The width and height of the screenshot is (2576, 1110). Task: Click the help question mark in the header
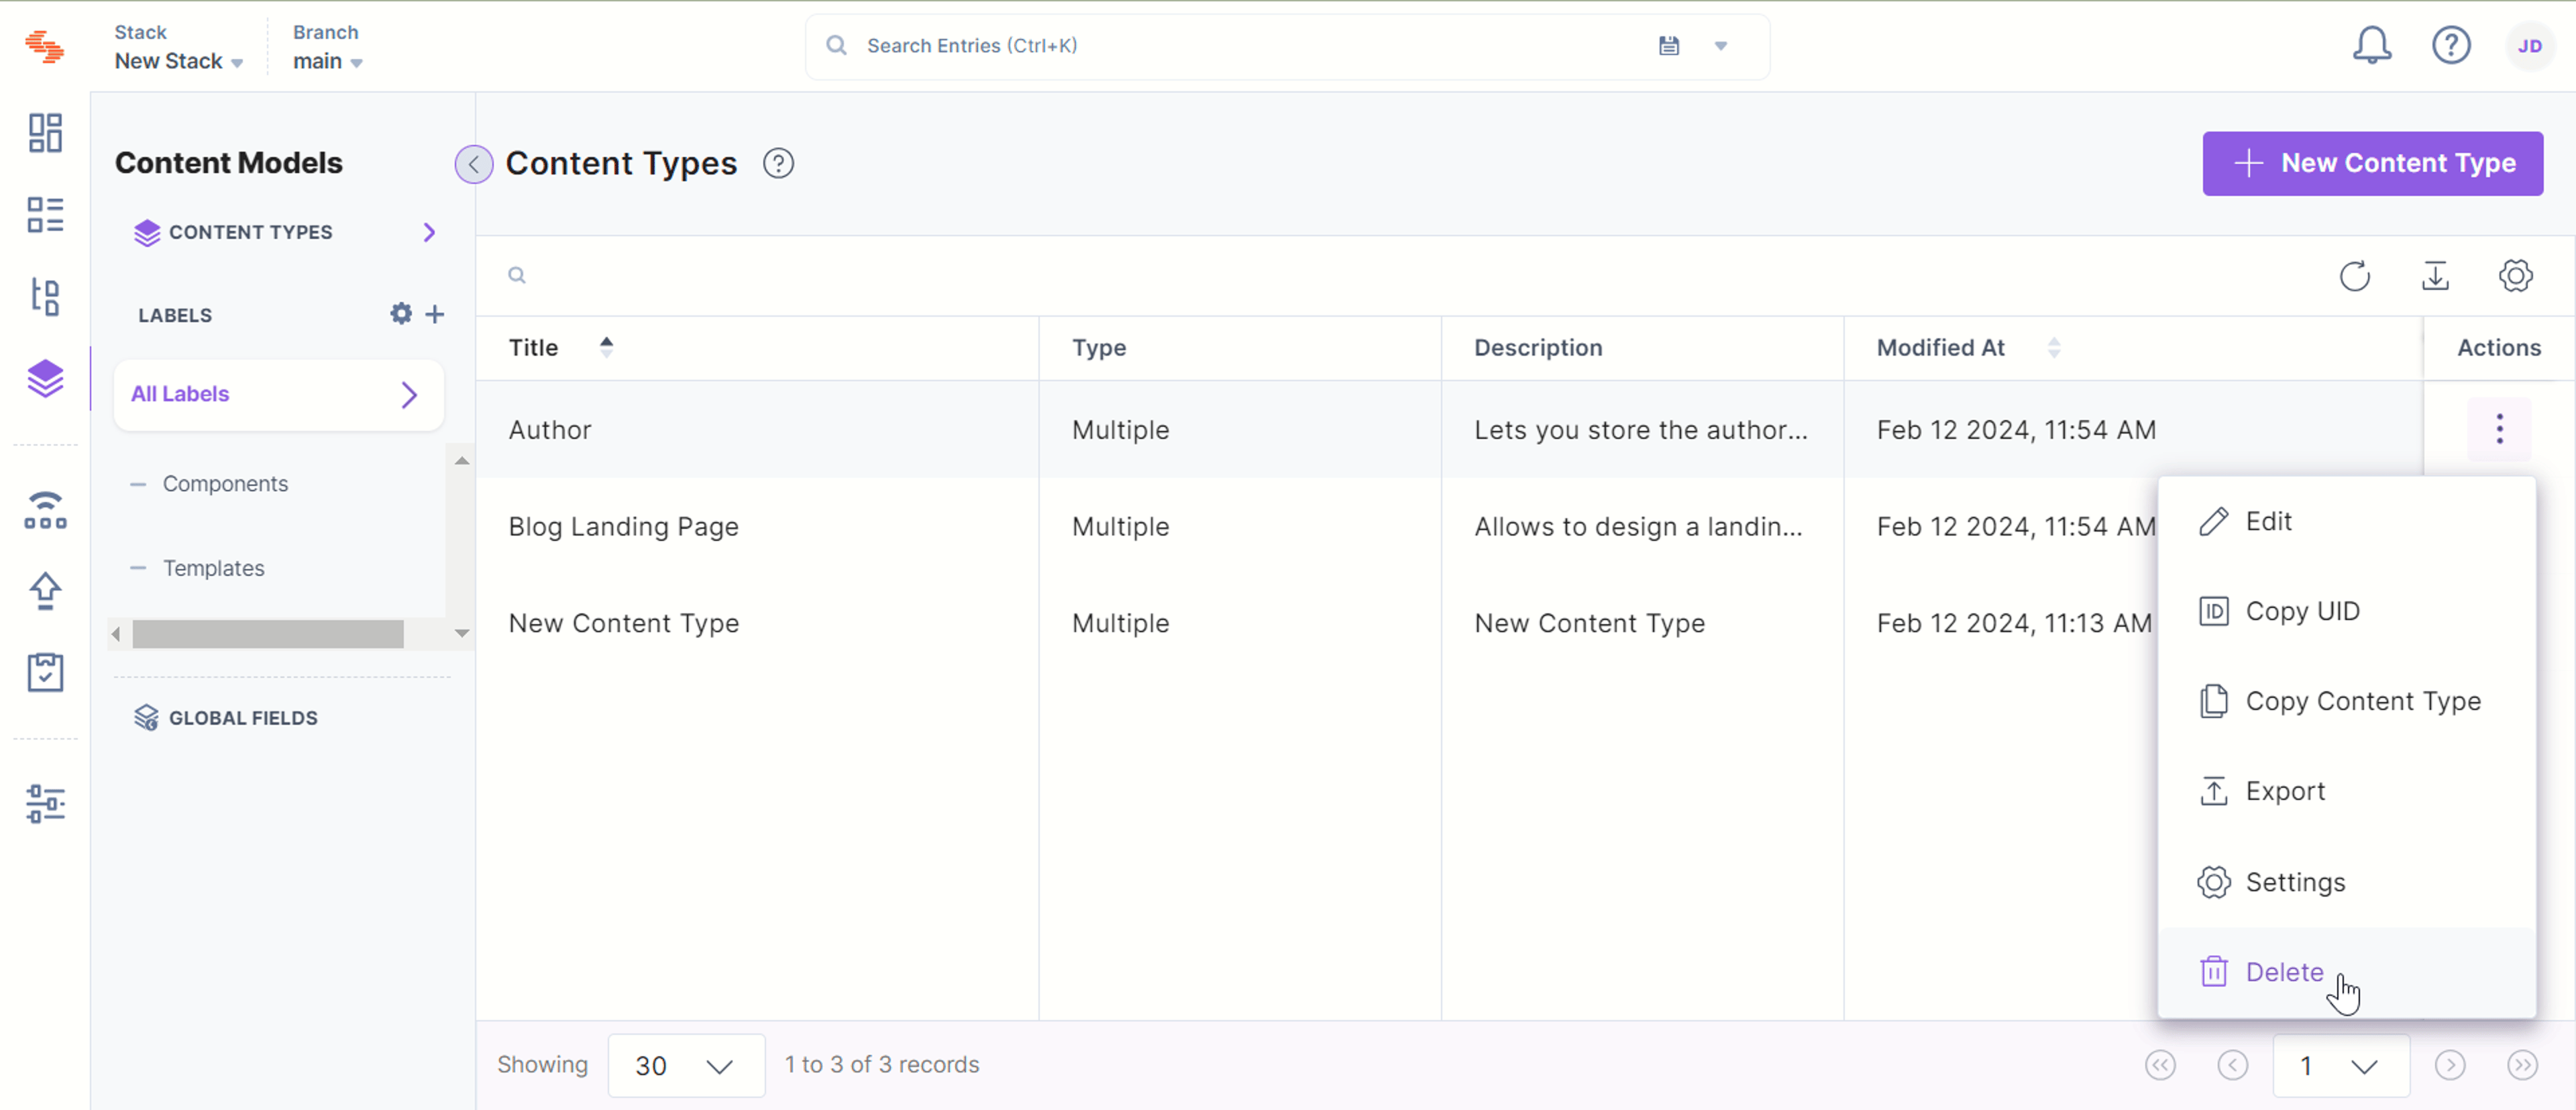tap(2451, 45)
